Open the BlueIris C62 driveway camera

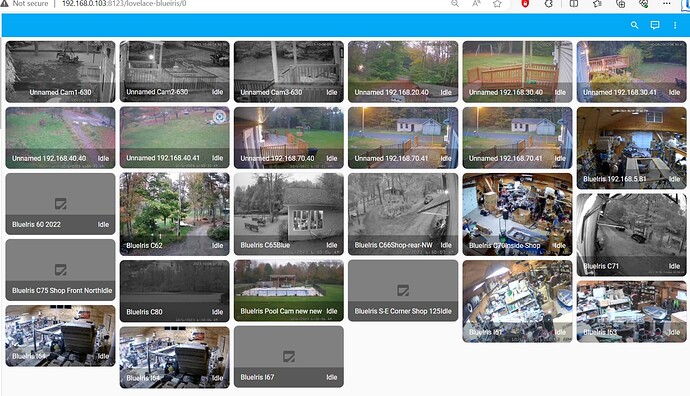click(175, 214)
